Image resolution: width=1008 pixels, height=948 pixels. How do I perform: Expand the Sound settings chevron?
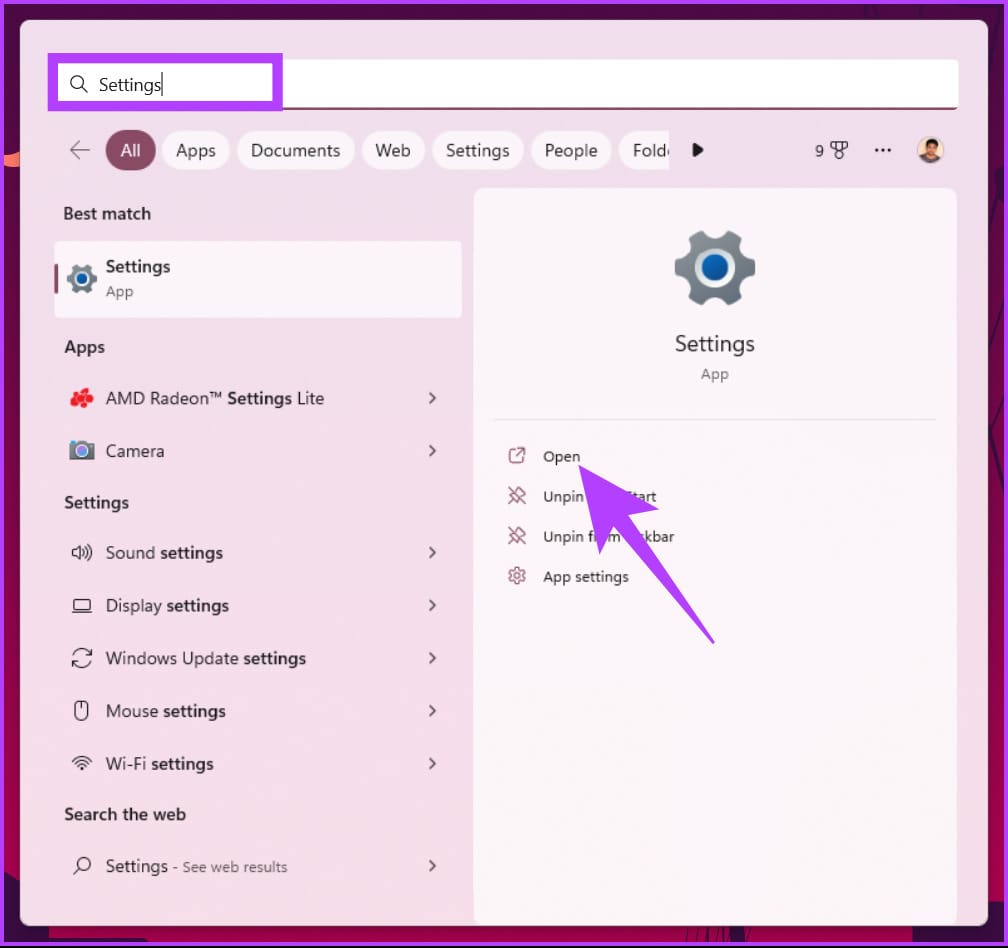tap(432, 553)
